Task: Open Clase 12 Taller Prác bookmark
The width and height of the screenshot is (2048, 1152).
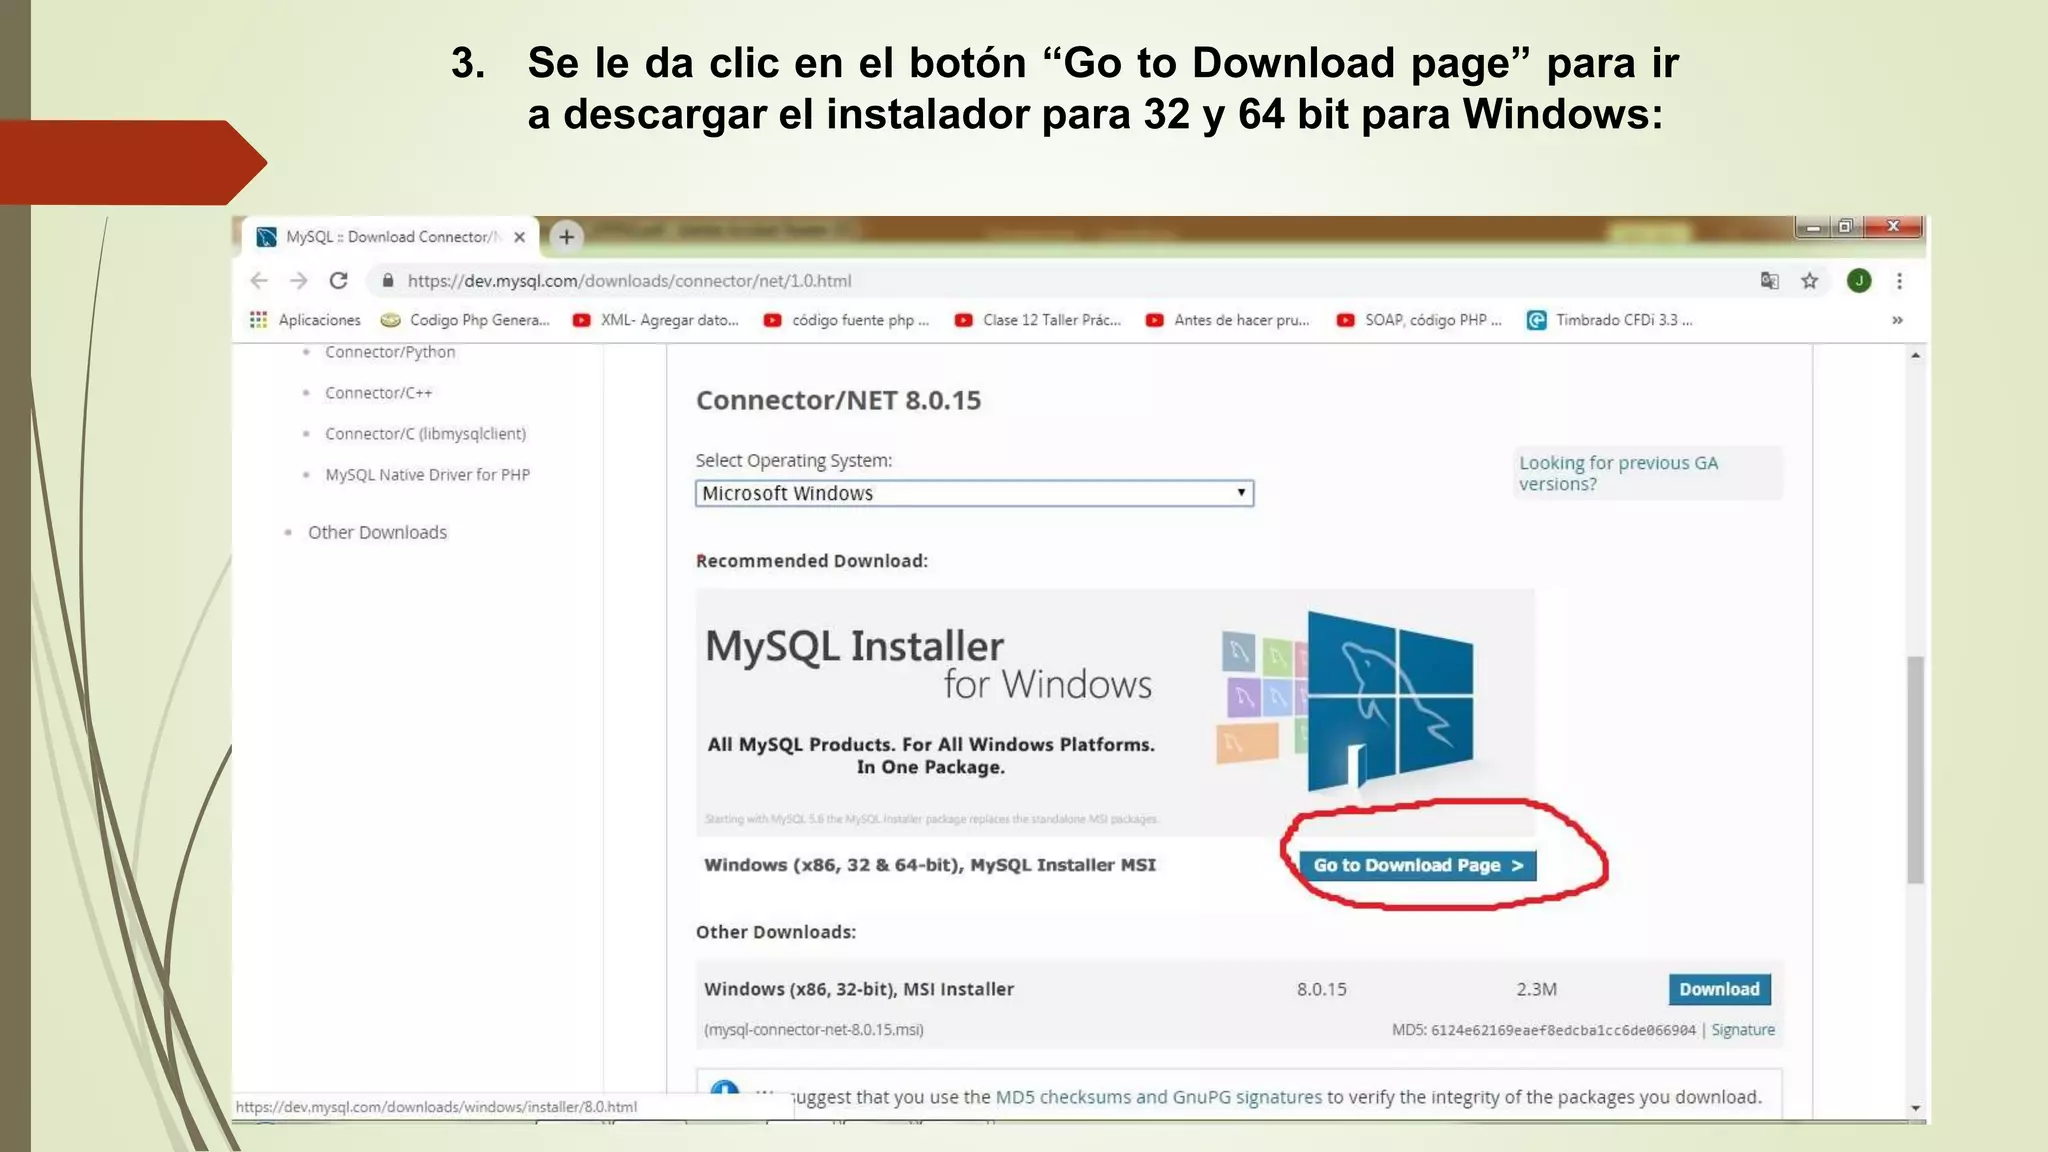Action: pos(1038,320)
